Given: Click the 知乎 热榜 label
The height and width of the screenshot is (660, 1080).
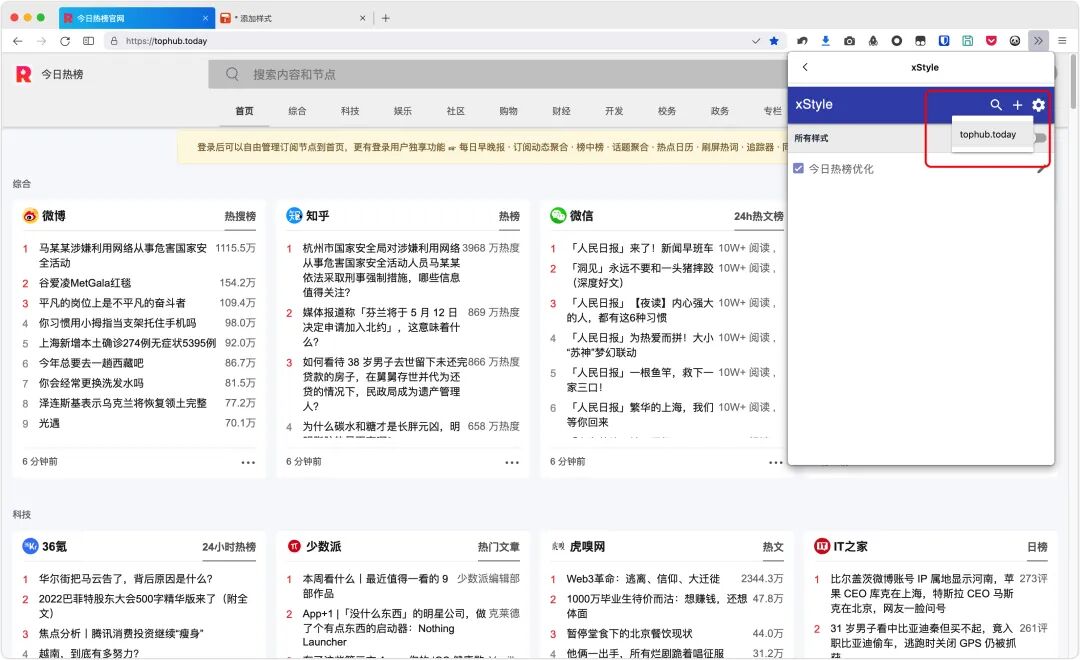Looking at the screenshot, I should [509, 216].
